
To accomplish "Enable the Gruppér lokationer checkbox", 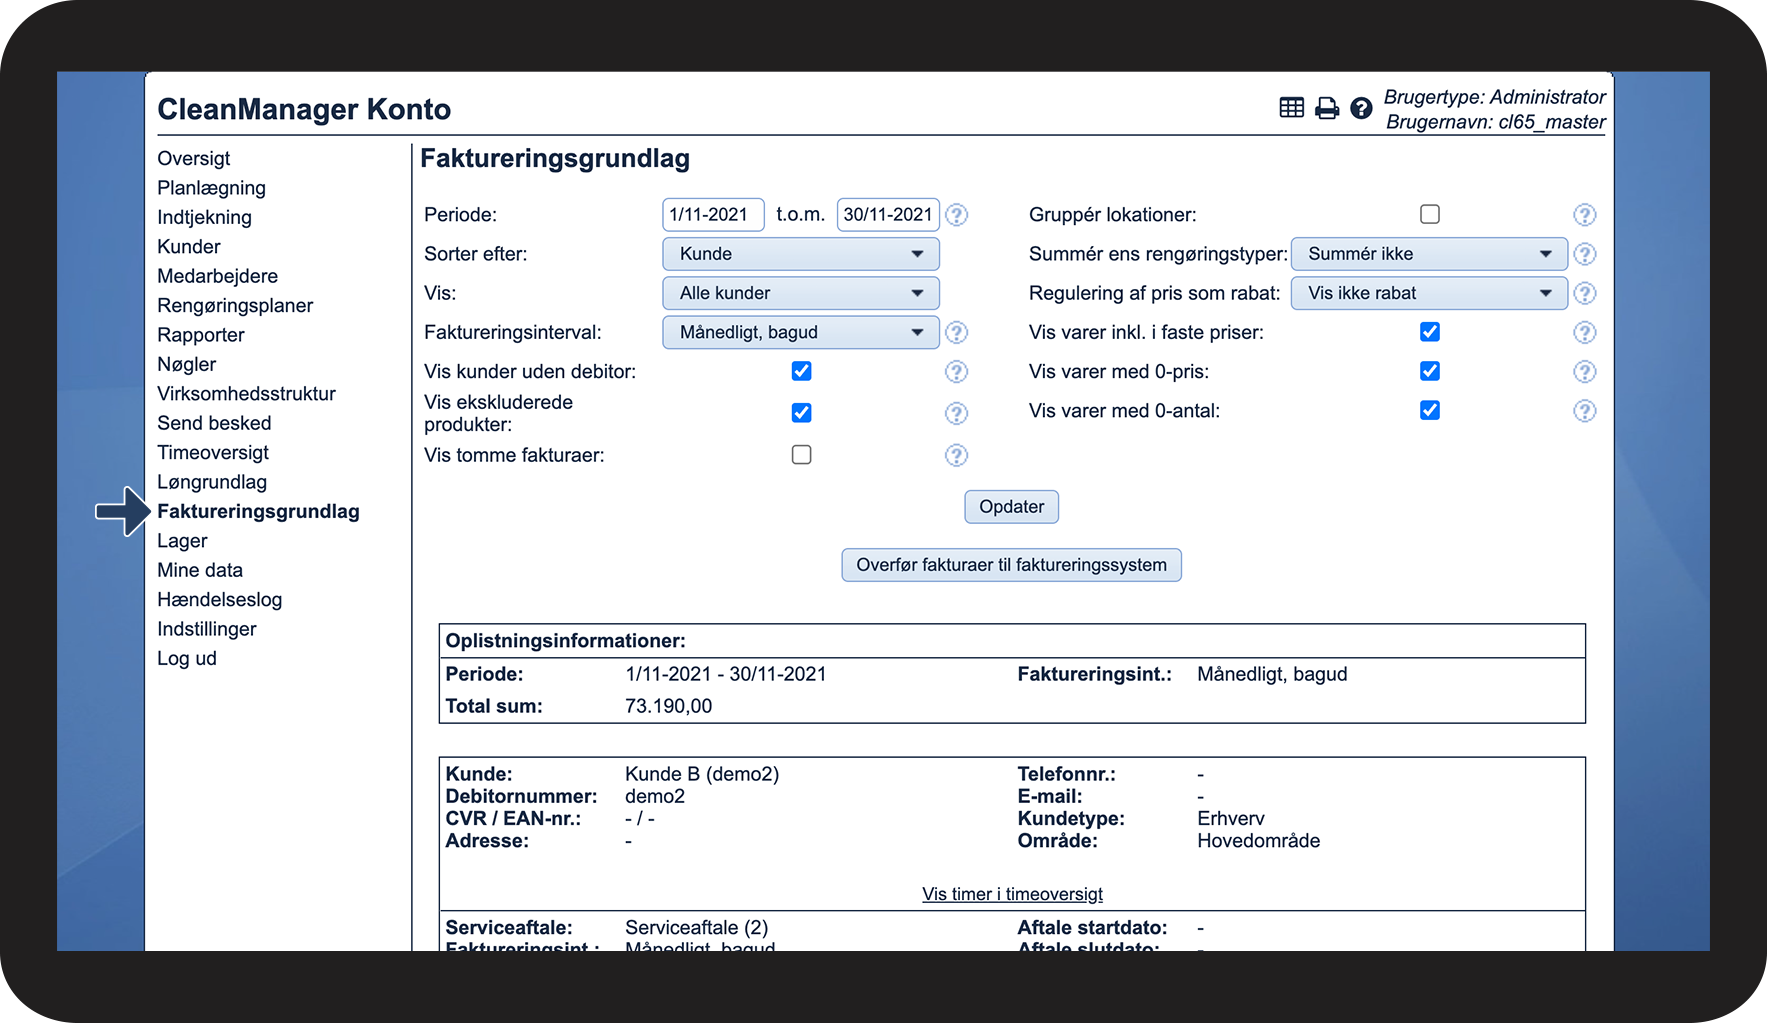I will [1430, 214].
